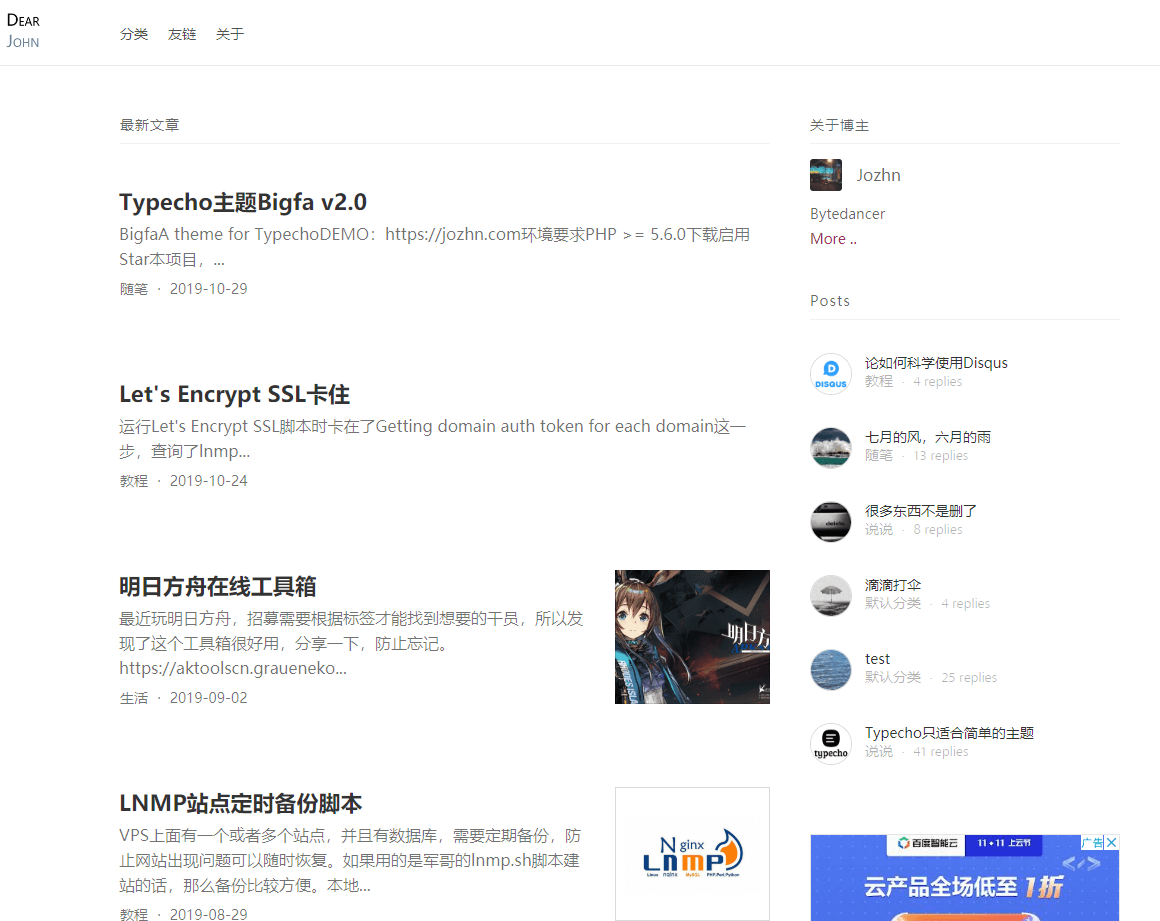Click the Dear John site logo
1160x921 pixels.
coord(24,30)
